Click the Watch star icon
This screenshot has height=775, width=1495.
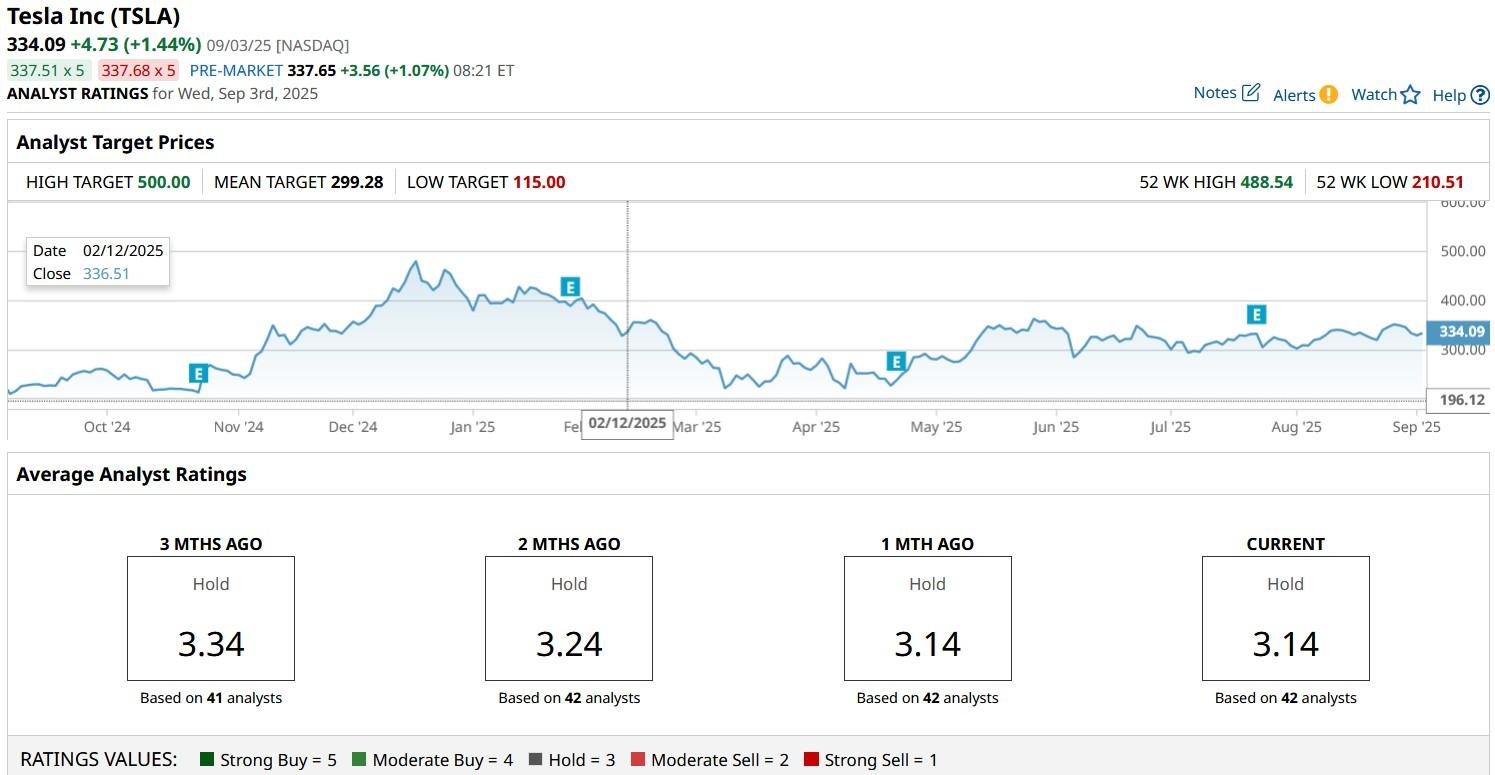pos(1410,95)
